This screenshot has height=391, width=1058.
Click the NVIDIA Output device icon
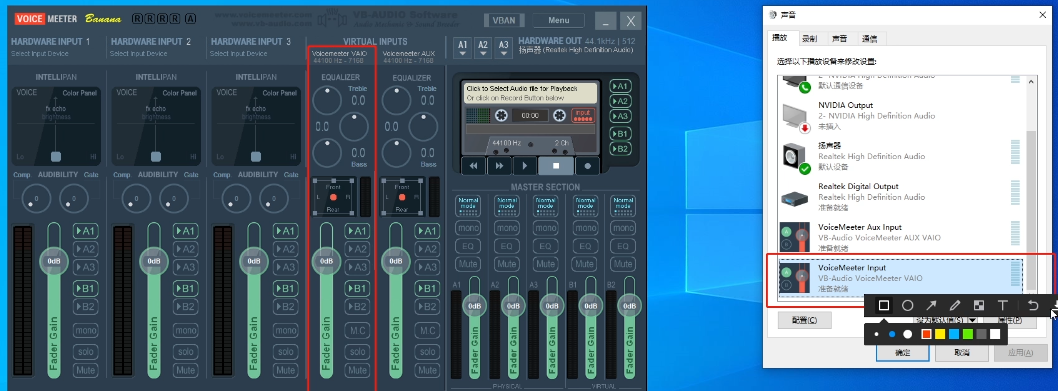[796, 118]
